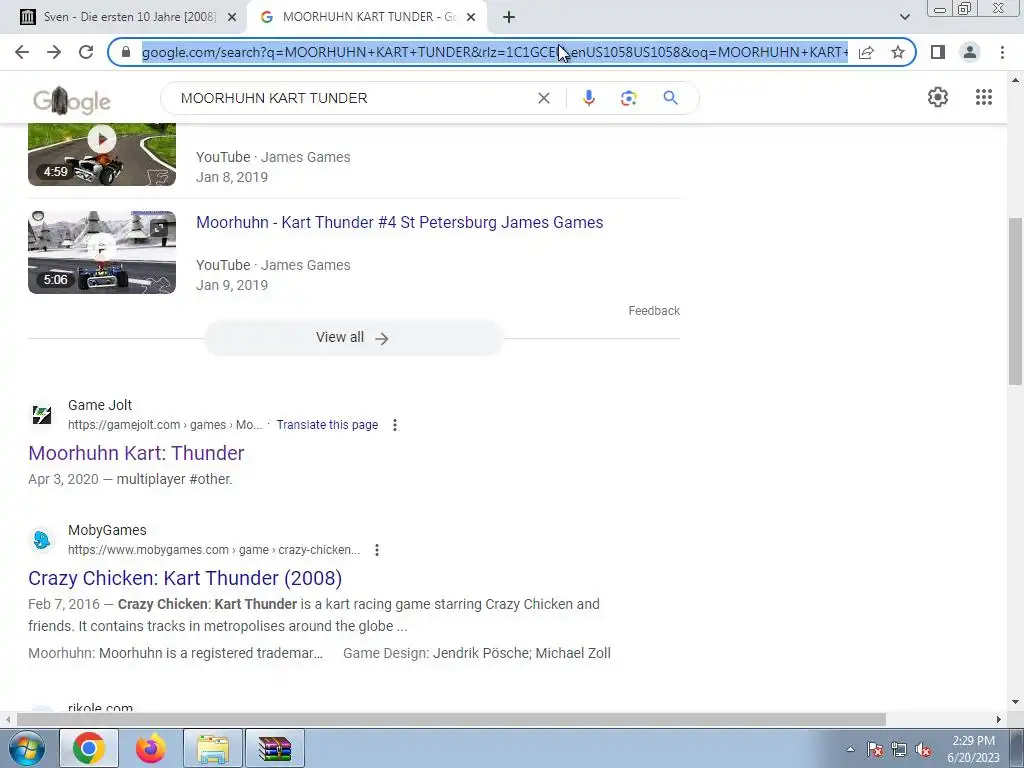Open Moorhuhn Kart: Thunder Game Jolt result

point(136,453)
